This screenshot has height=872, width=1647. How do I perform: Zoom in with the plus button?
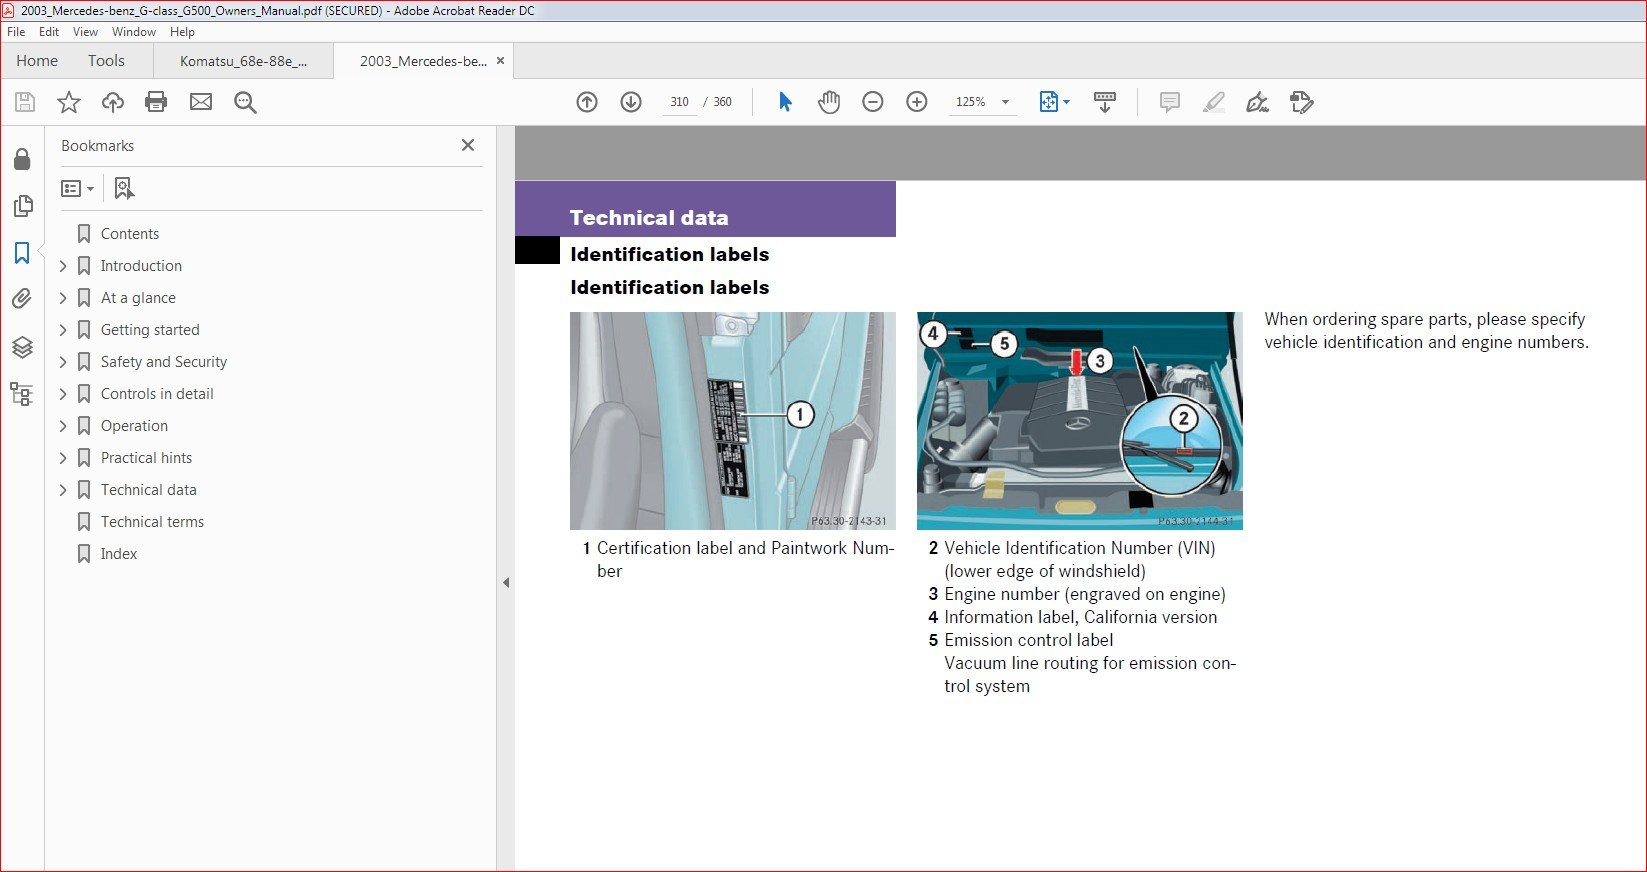tap(917, 102)
